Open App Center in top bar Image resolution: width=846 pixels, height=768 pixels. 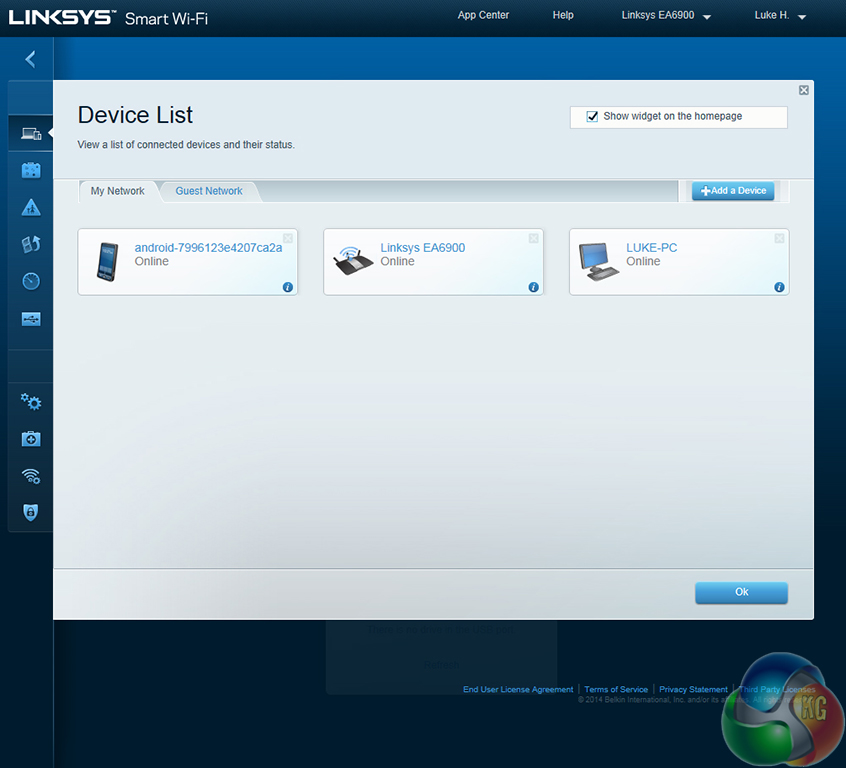click(x=483, y=15)
